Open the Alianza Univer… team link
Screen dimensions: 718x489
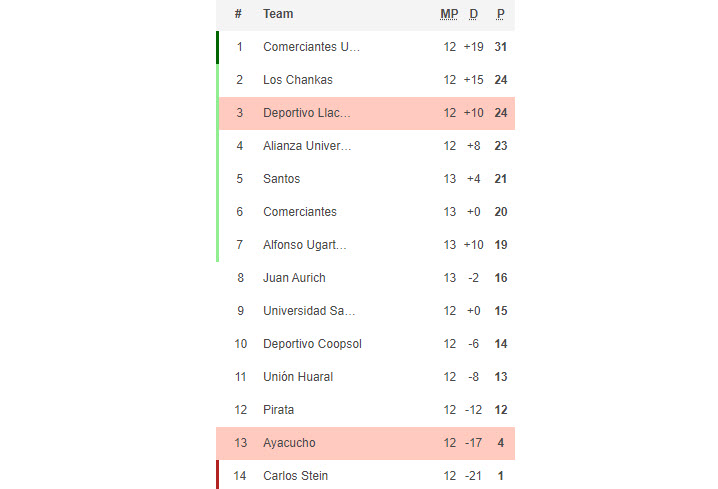coord(307,146)
